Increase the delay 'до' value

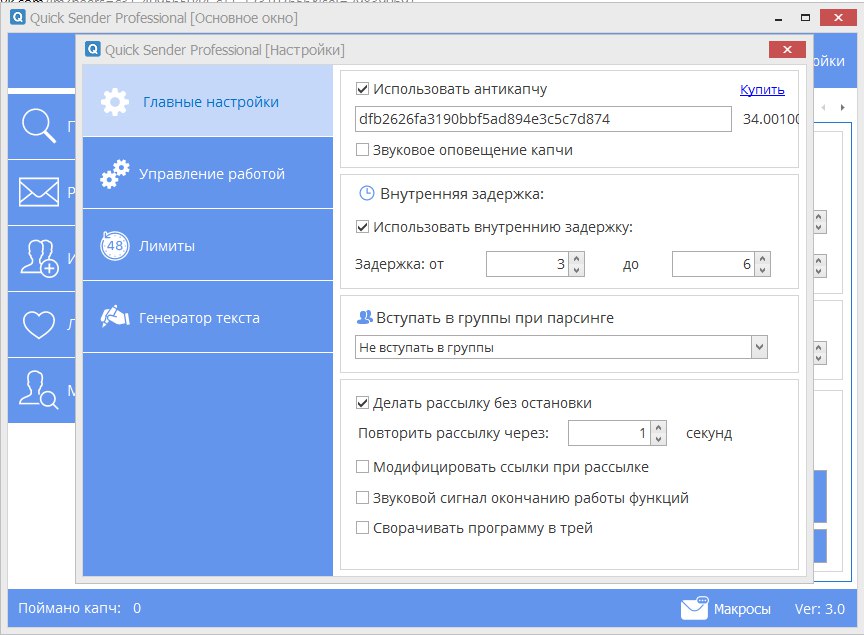pyautogui.click(x=763, y=258)
